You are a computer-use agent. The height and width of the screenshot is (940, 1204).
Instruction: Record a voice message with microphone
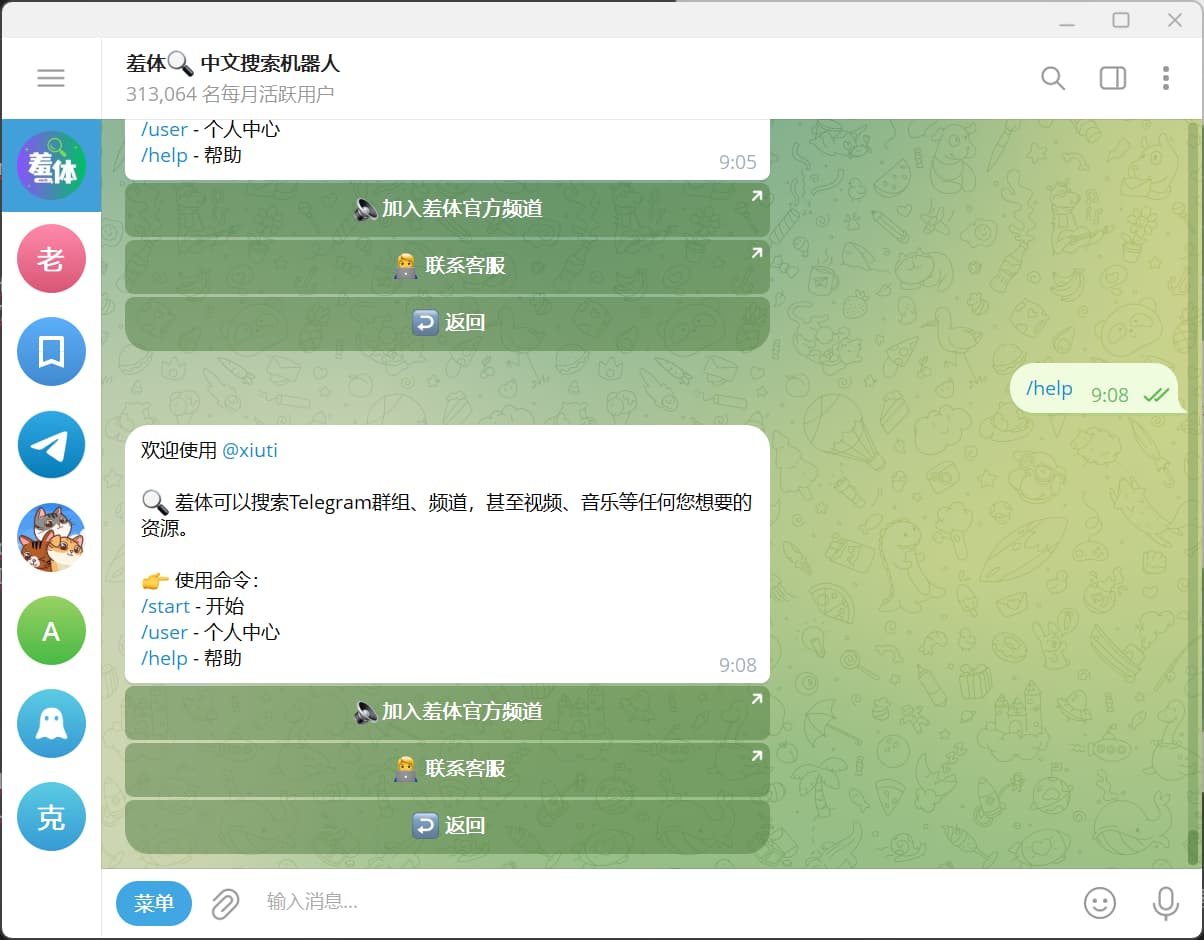1164,903
